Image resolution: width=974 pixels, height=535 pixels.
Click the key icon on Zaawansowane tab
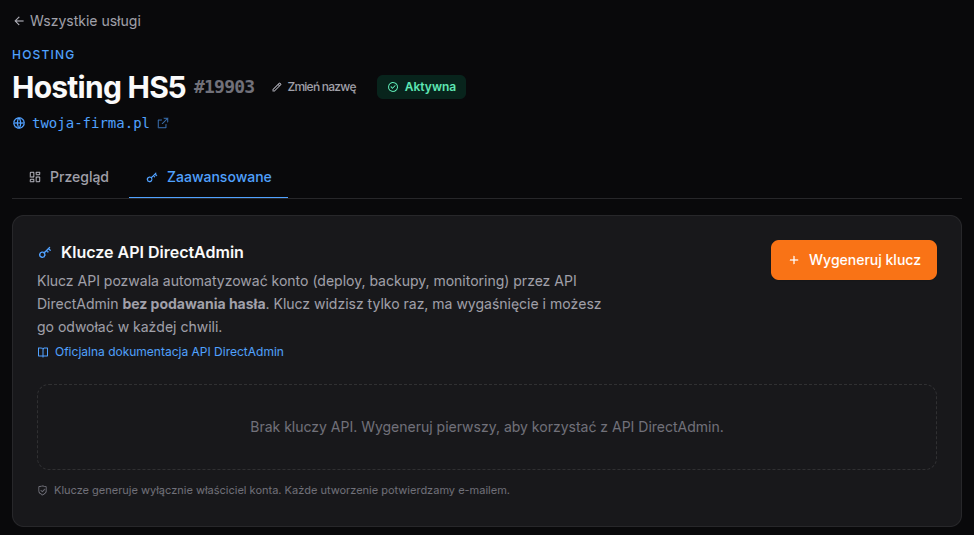pyautogui.click(x=152, y=178)
